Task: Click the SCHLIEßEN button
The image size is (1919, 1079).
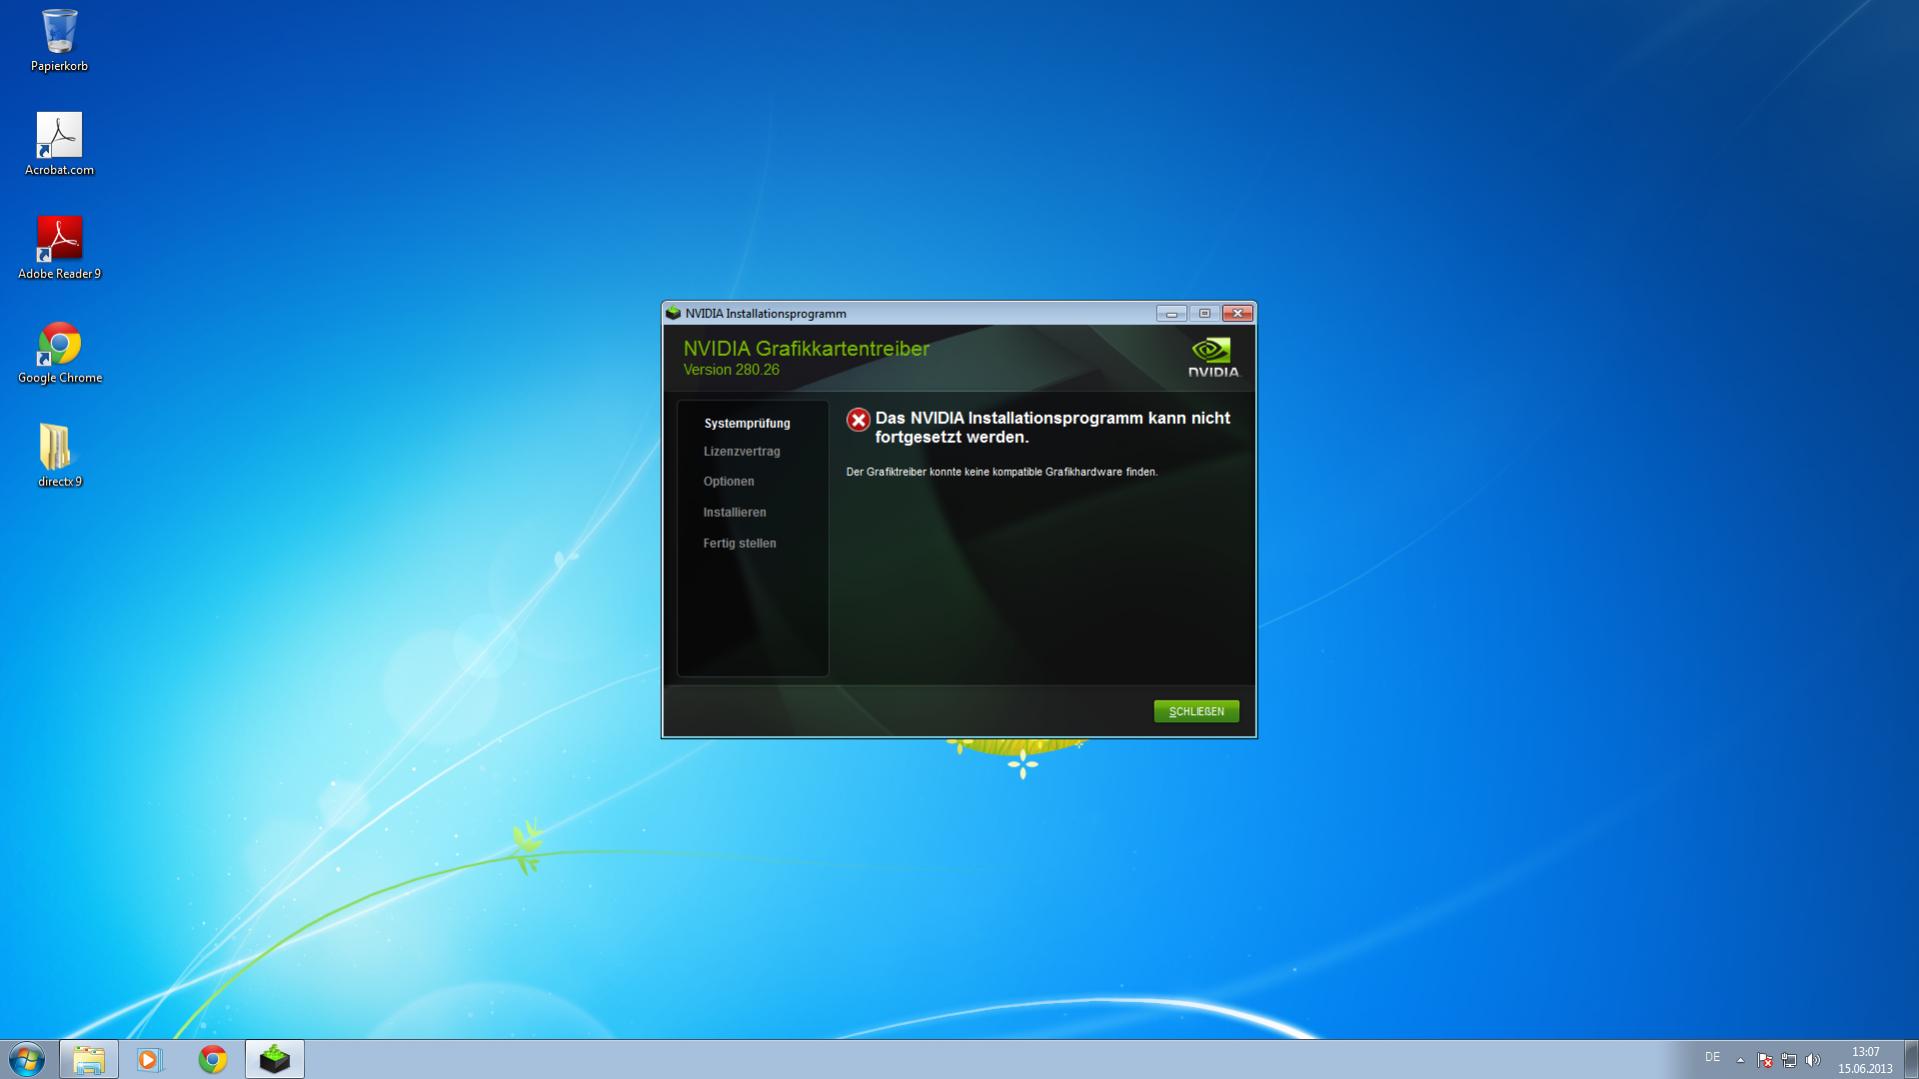Action: pyautogui.click(x=1196, y=711)
